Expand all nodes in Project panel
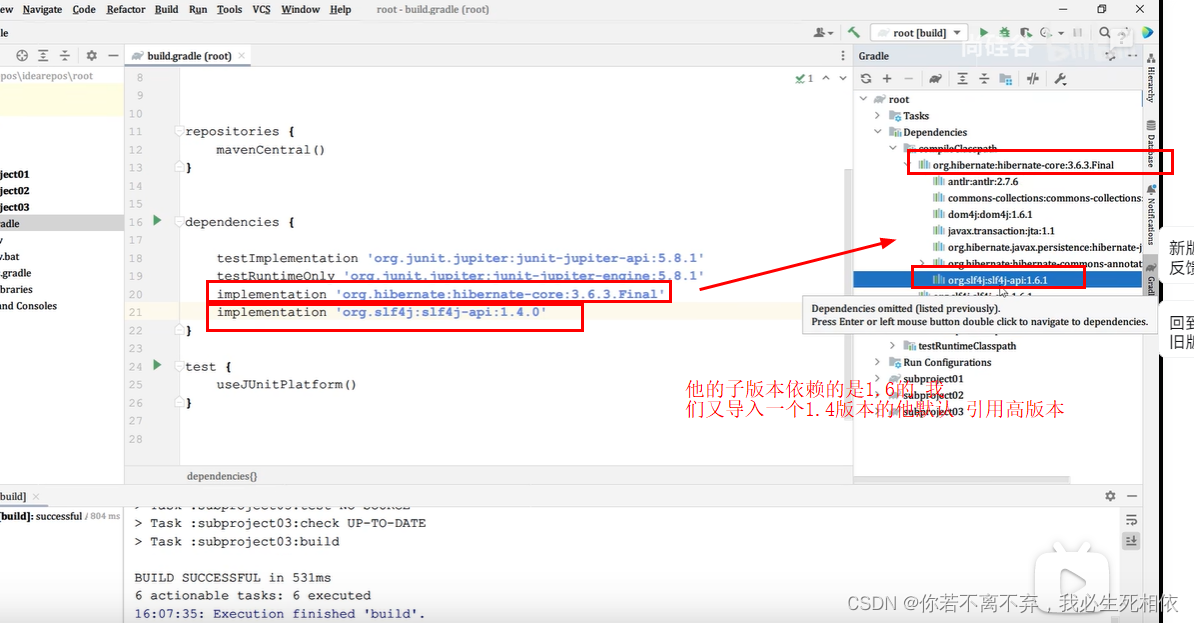 (x=43, y=56)
